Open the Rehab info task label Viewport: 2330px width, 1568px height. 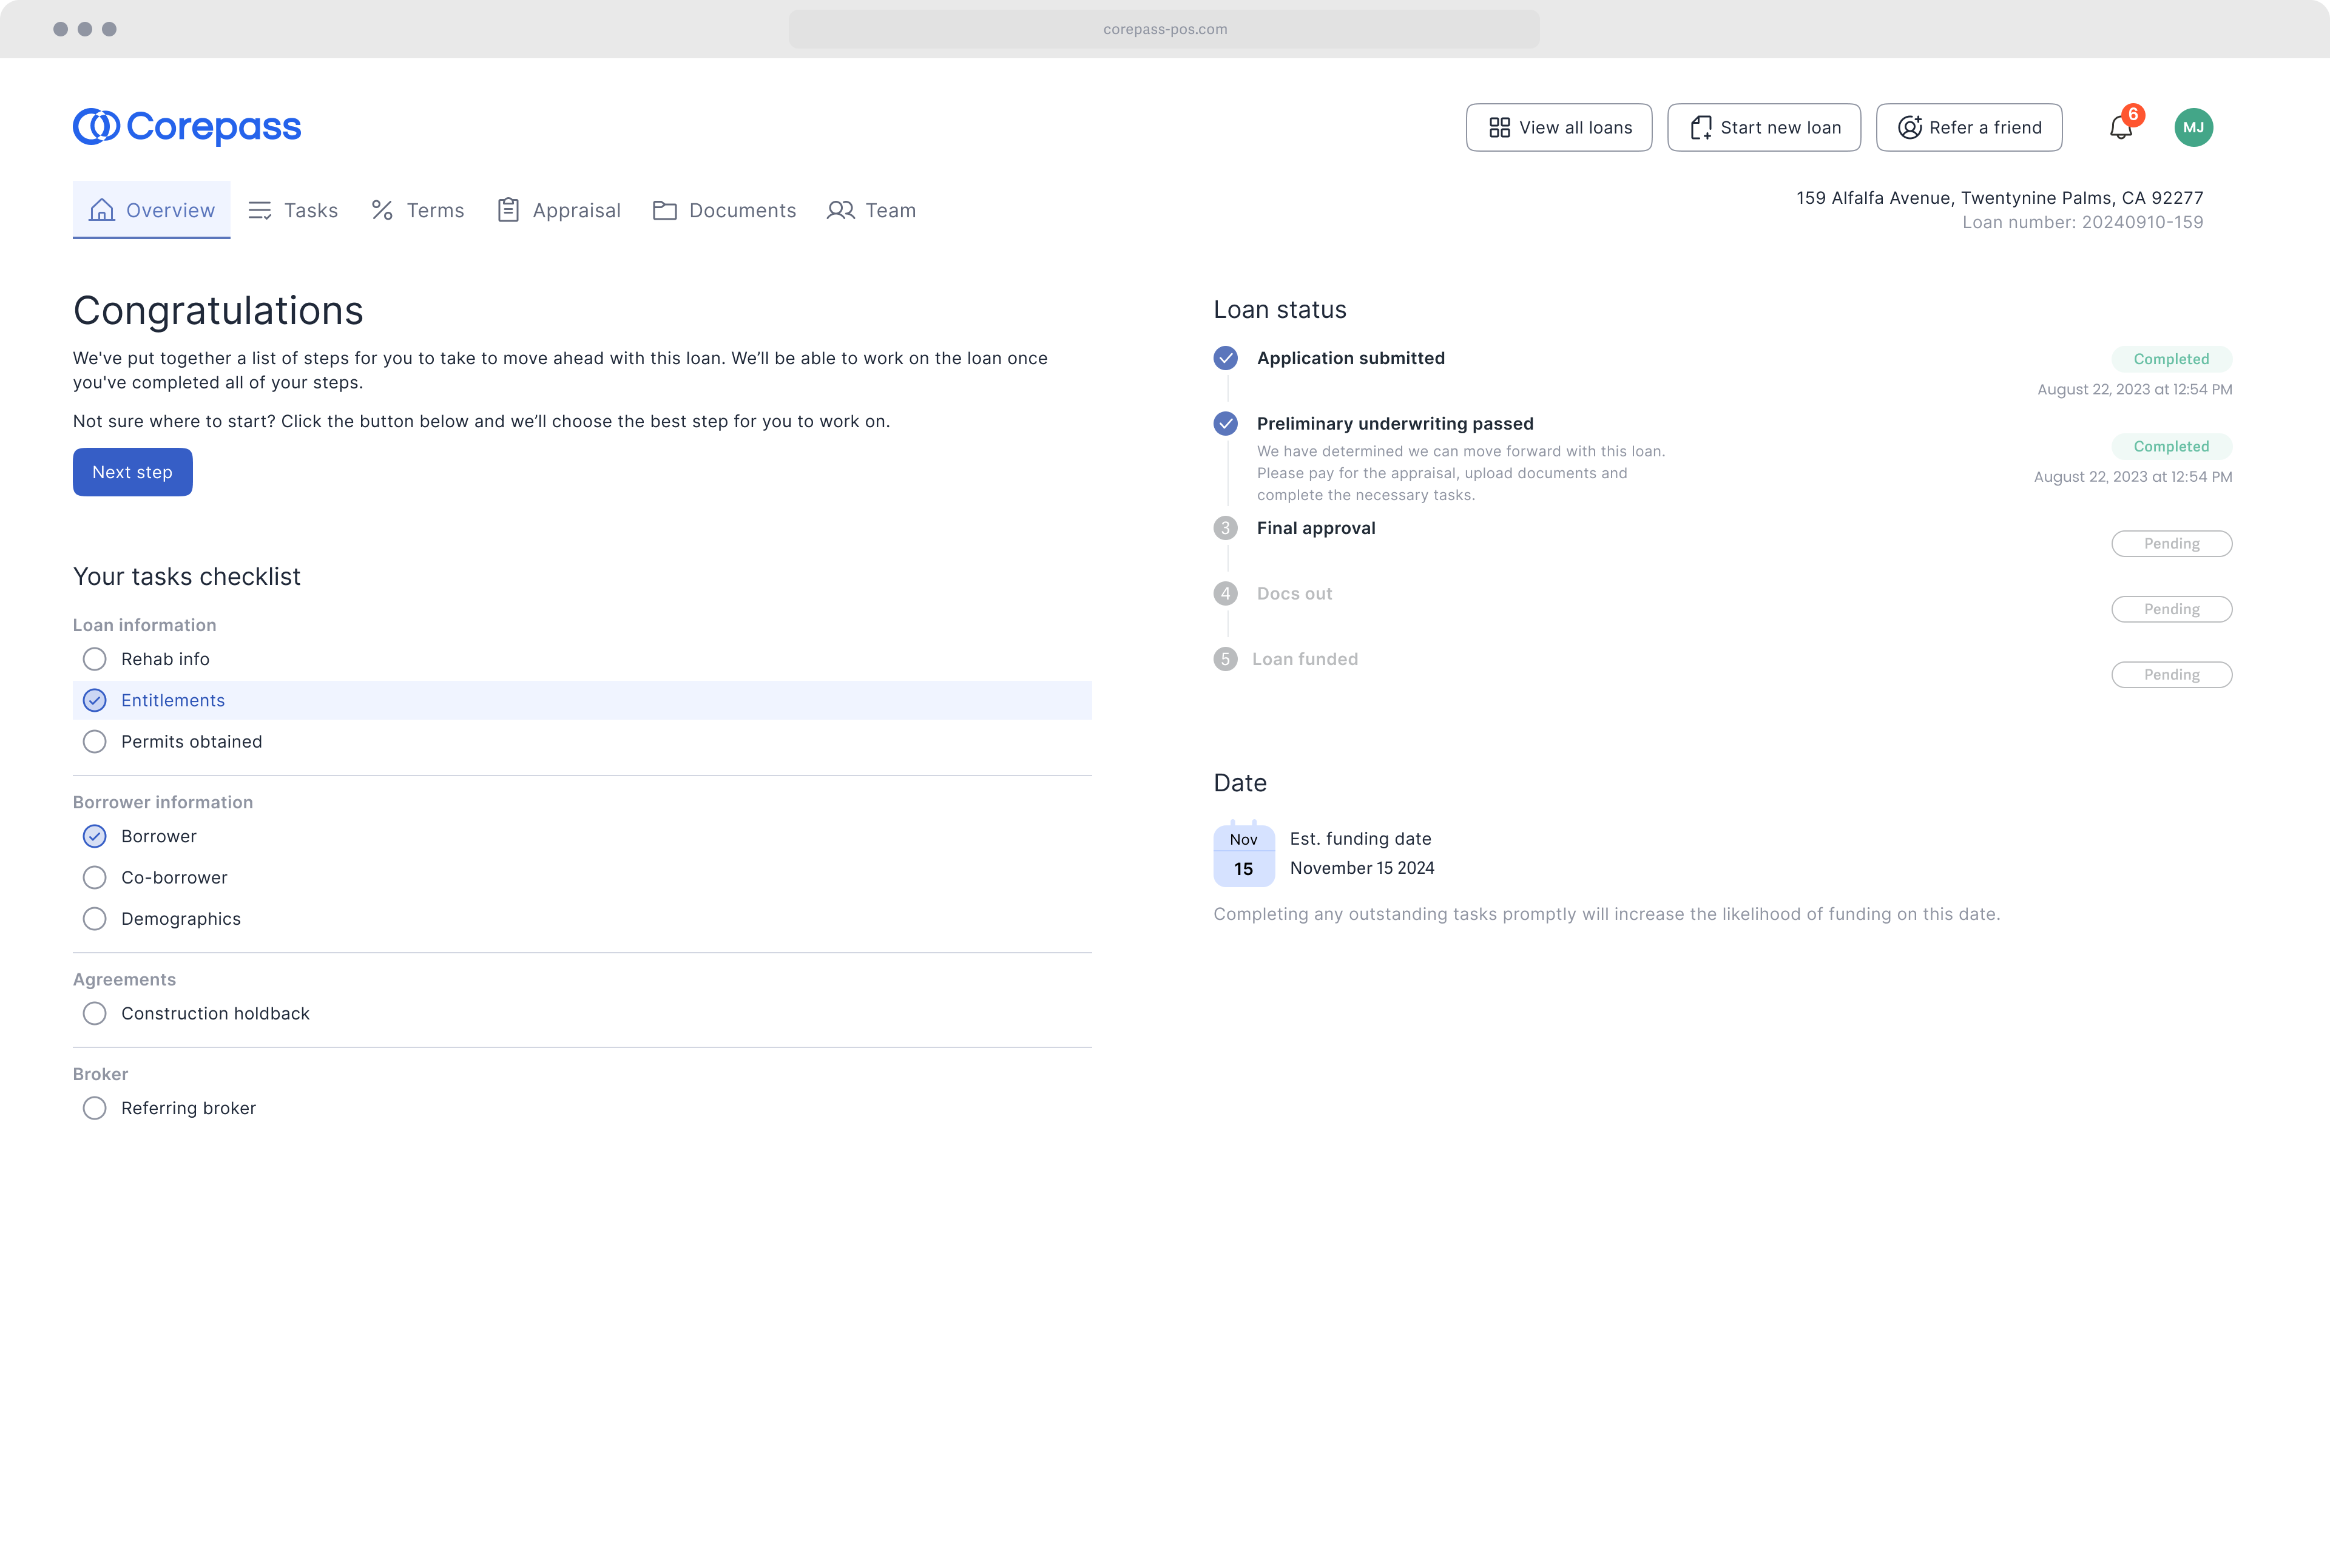point(166,659)
